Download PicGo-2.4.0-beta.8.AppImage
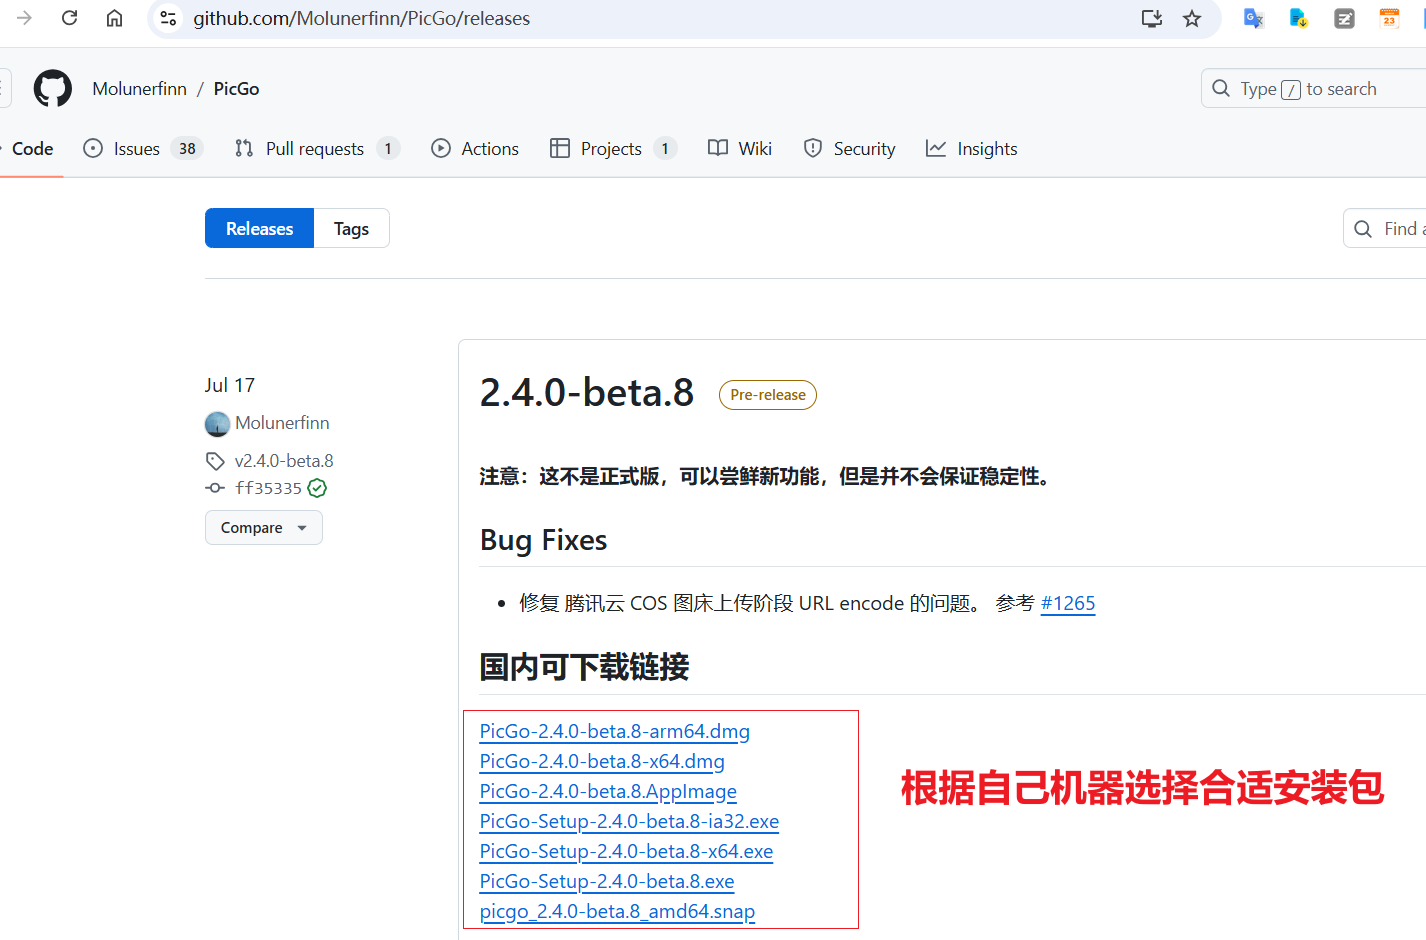 click(x=608, y=791)
